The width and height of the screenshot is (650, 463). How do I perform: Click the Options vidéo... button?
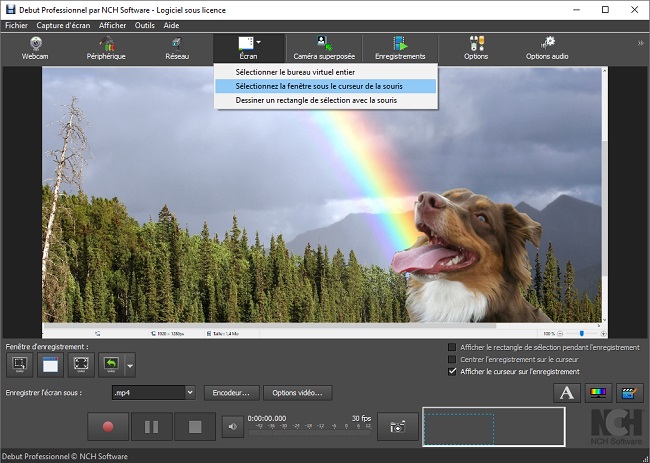click(x=298, y=393)
